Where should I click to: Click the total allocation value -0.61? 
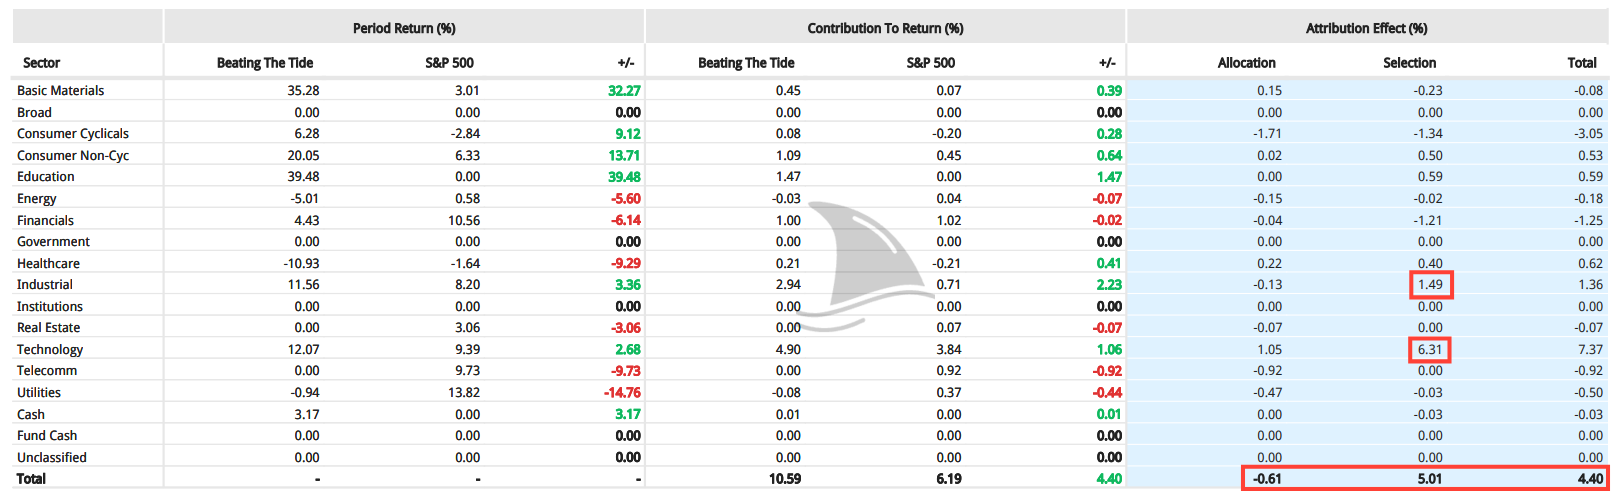click(1268, 479)
